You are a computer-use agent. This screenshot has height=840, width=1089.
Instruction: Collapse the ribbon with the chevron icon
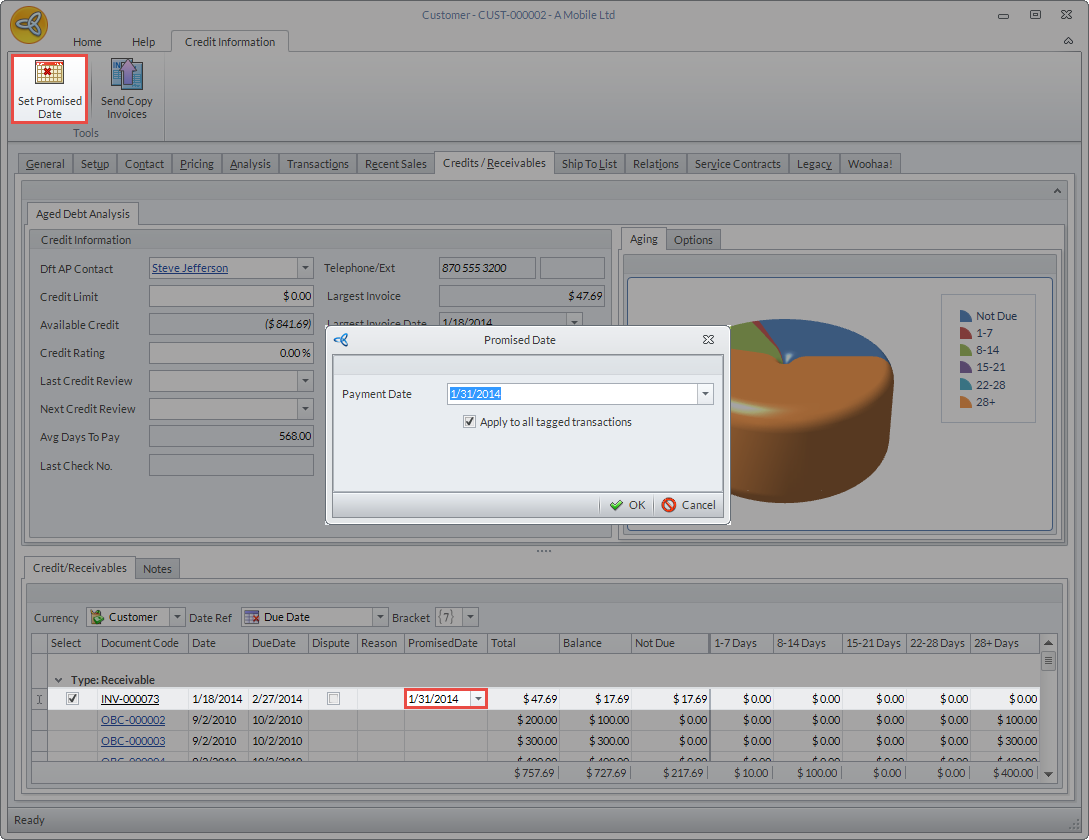1068,42
